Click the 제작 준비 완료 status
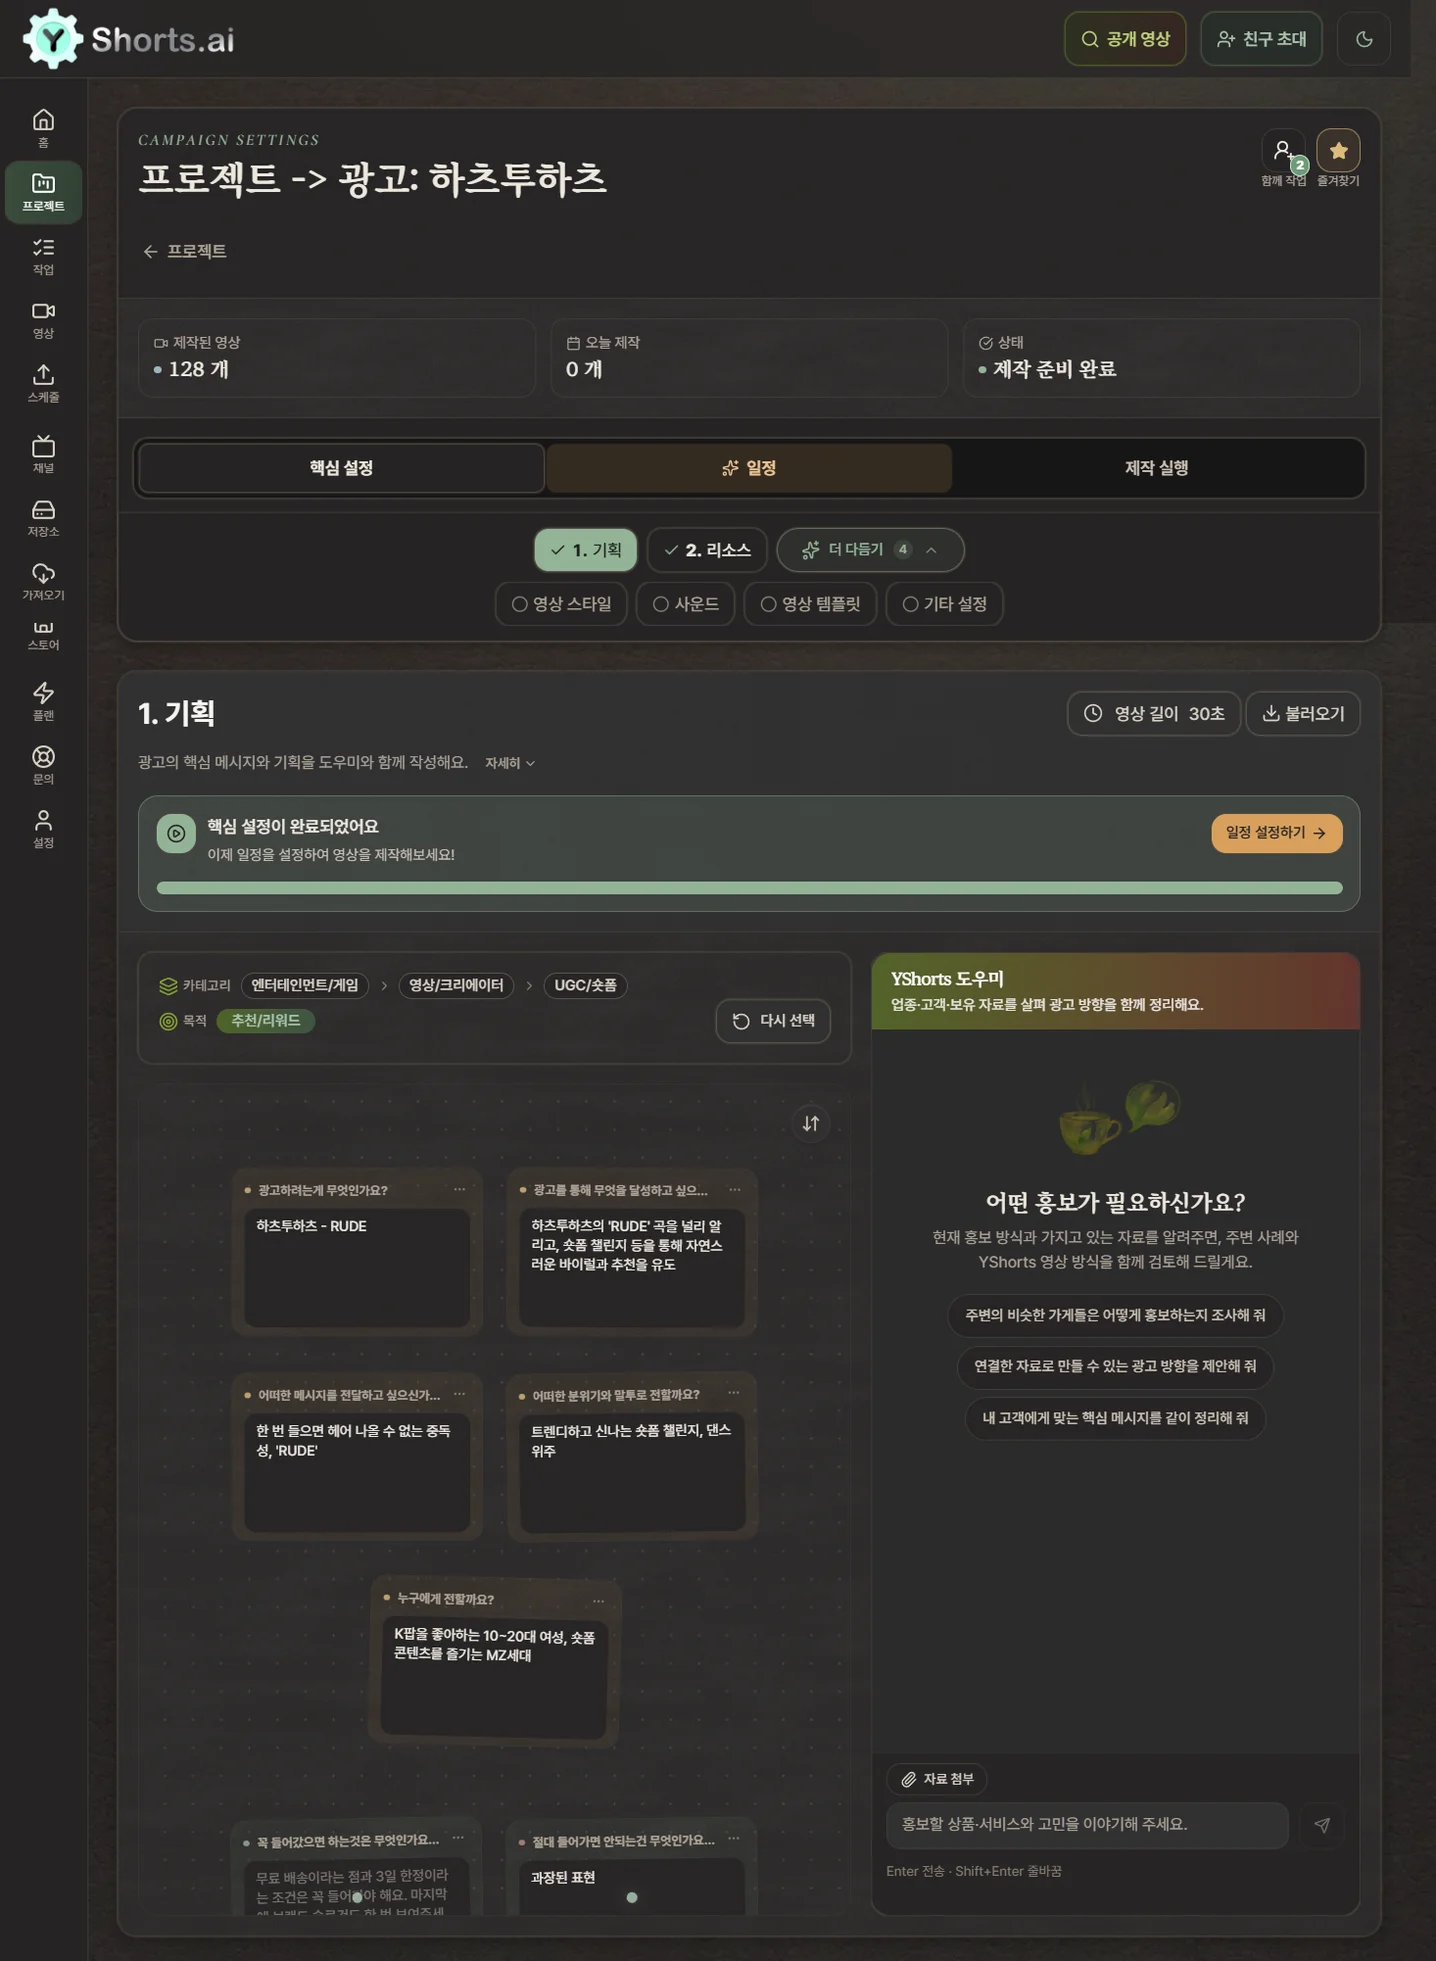1436x1961 pixels. pos(1160,358)
